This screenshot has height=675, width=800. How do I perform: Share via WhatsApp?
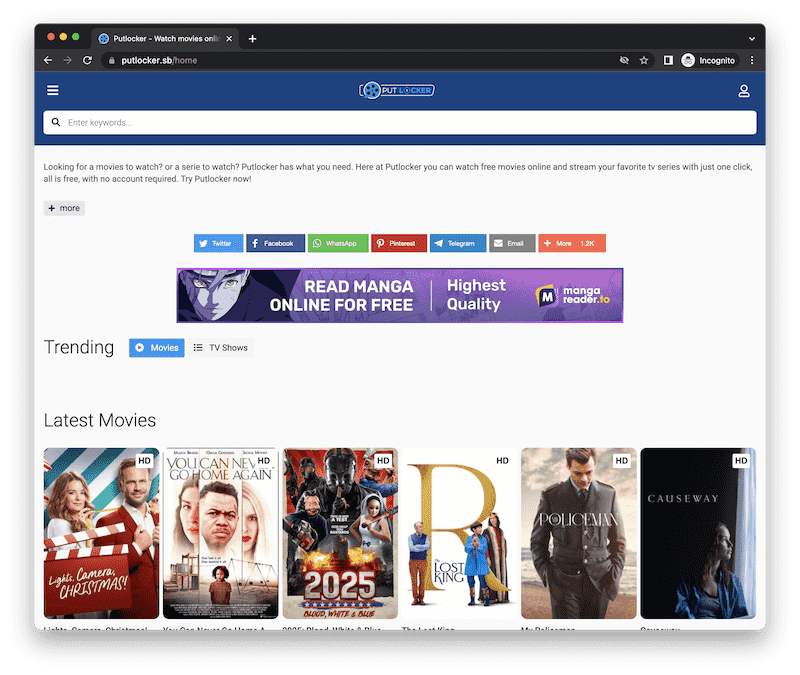pos(338,243)
